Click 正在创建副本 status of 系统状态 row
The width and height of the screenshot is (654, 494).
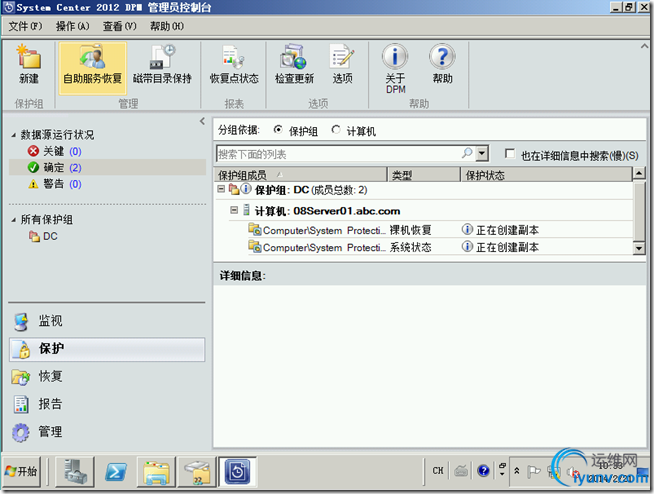507,247
